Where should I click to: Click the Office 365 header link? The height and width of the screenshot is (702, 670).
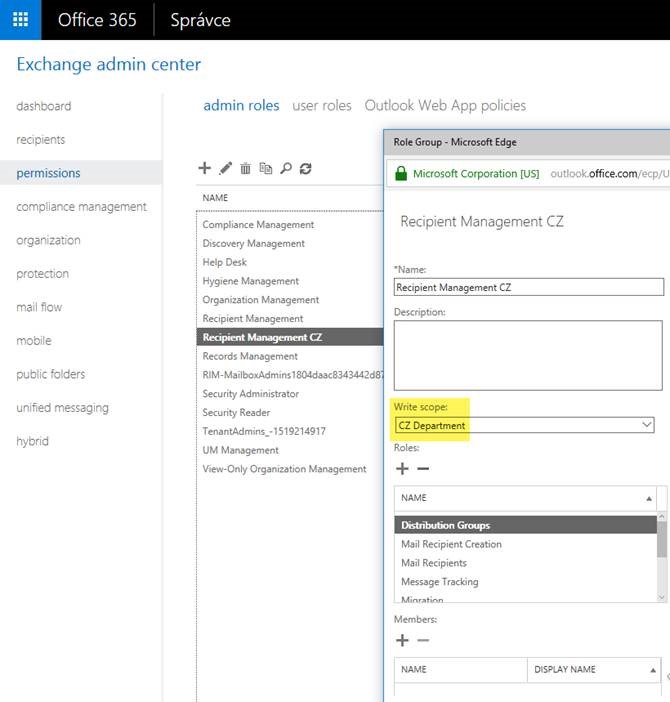97,20
